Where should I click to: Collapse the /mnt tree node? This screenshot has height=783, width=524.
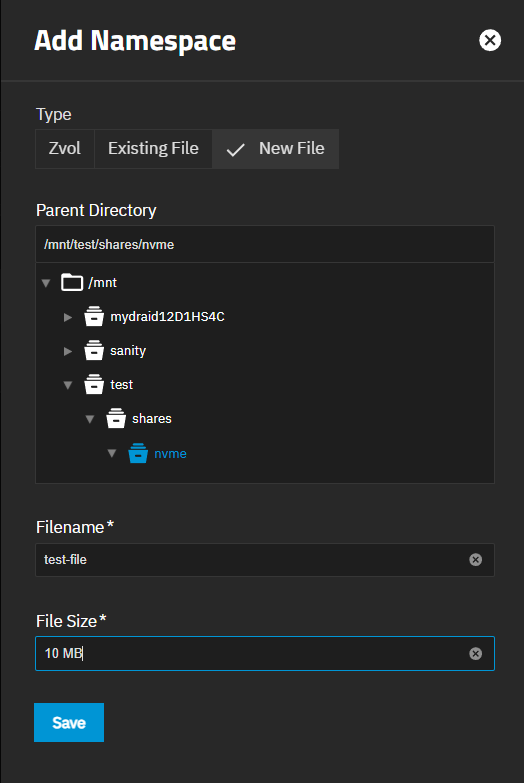46,283
